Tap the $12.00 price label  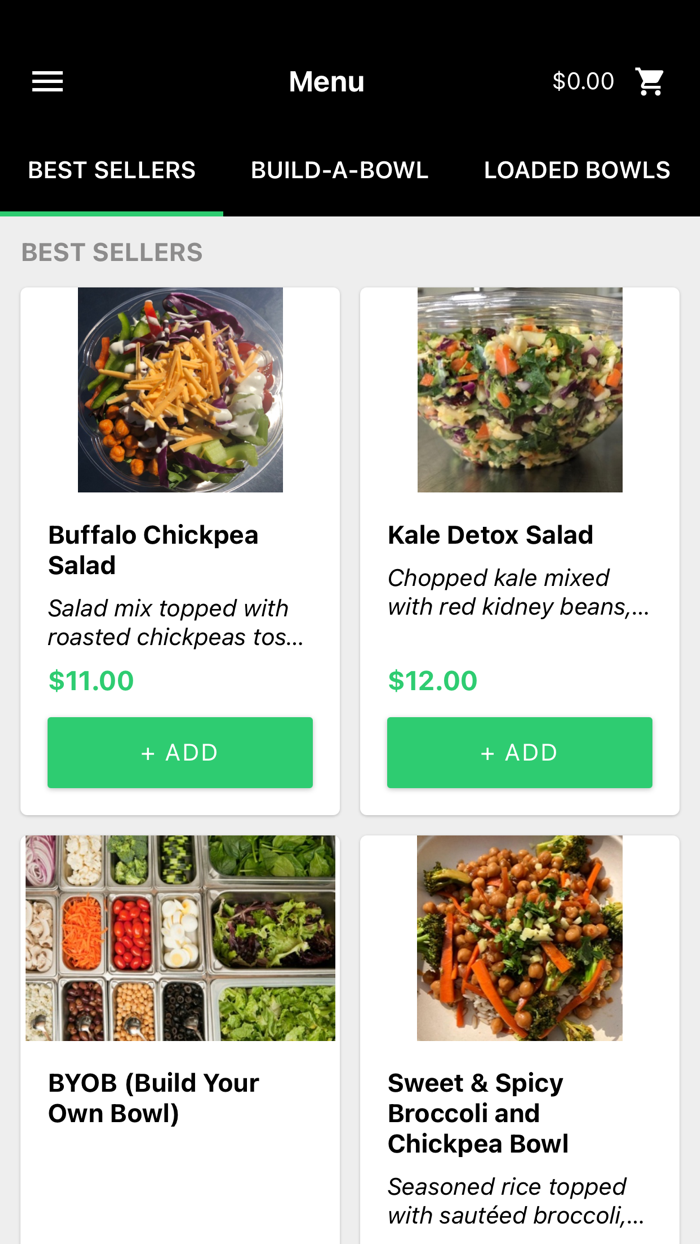point(432,681)
